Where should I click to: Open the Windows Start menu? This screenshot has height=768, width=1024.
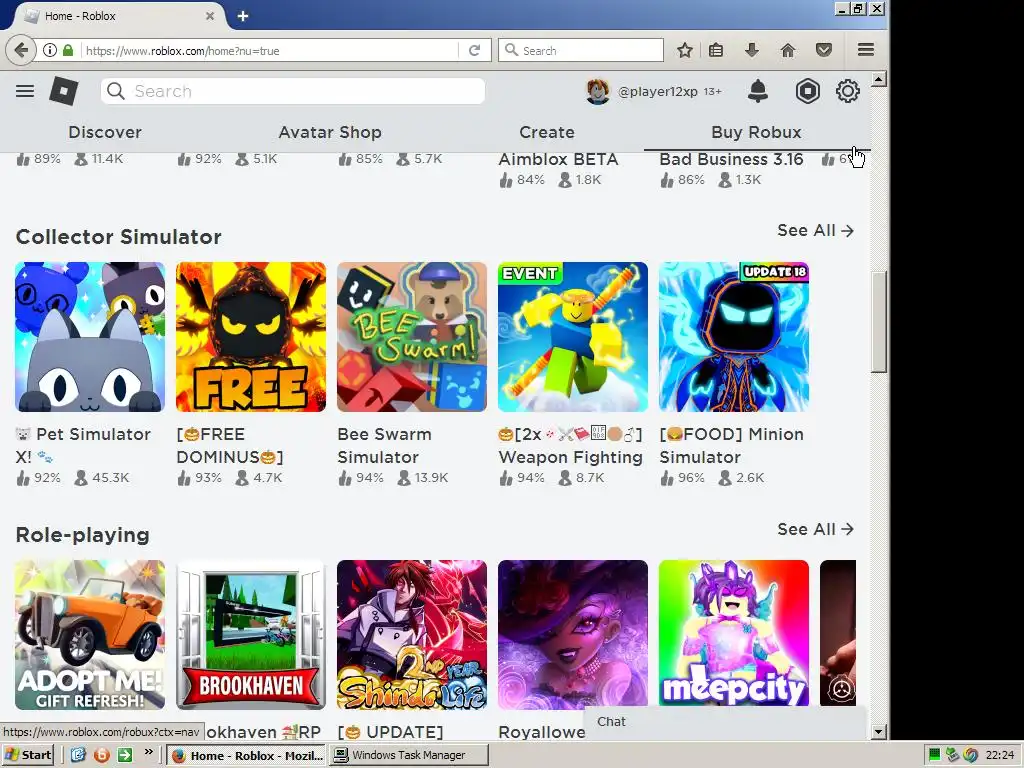pyautogui.click(x=27, y=755)
